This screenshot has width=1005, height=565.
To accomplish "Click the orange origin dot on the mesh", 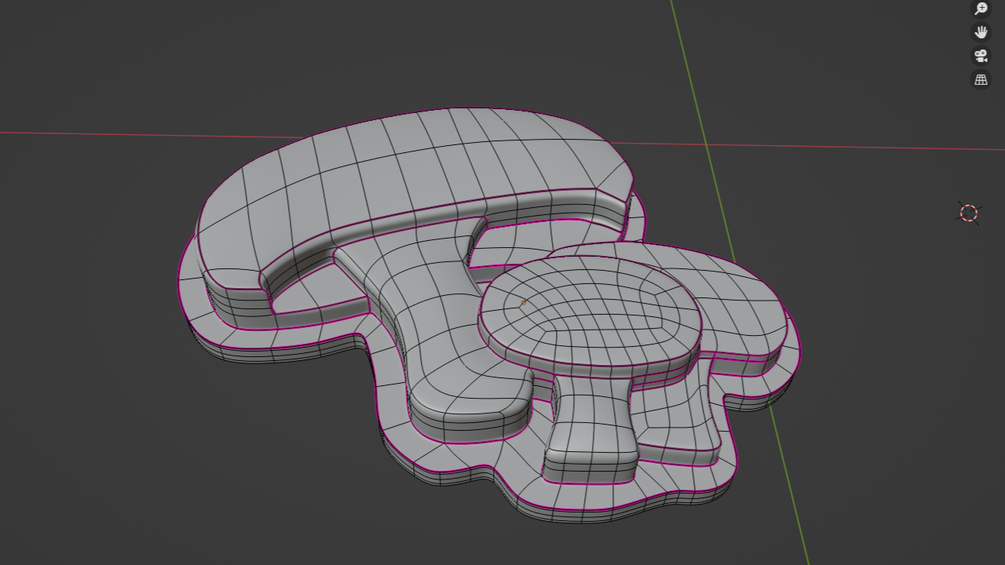I will pyautogui.click(x=524, y=303).
